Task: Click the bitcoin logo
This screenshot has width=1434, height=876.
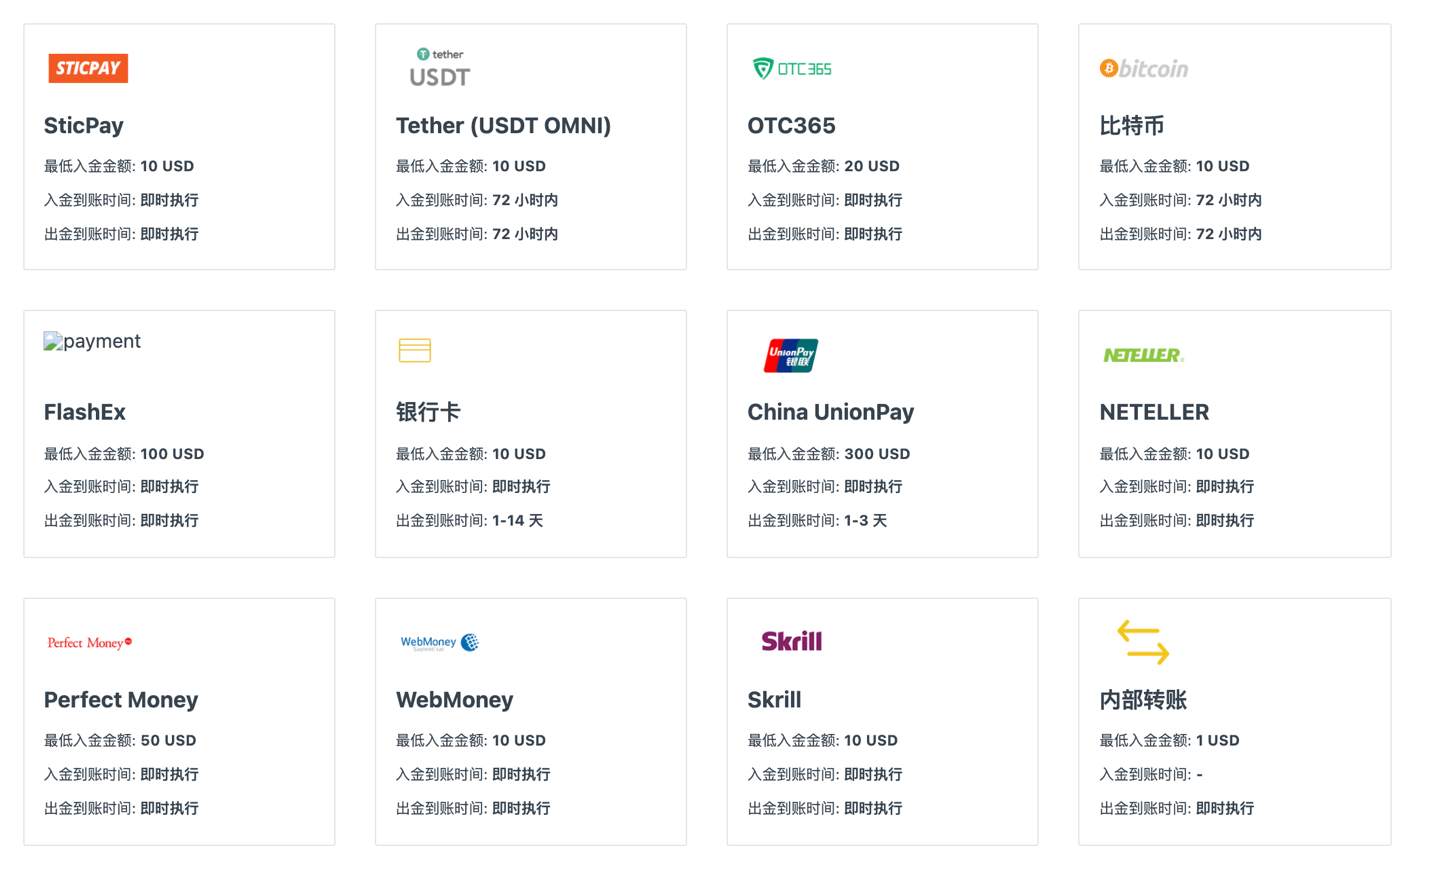Action: coord(1144,68)
